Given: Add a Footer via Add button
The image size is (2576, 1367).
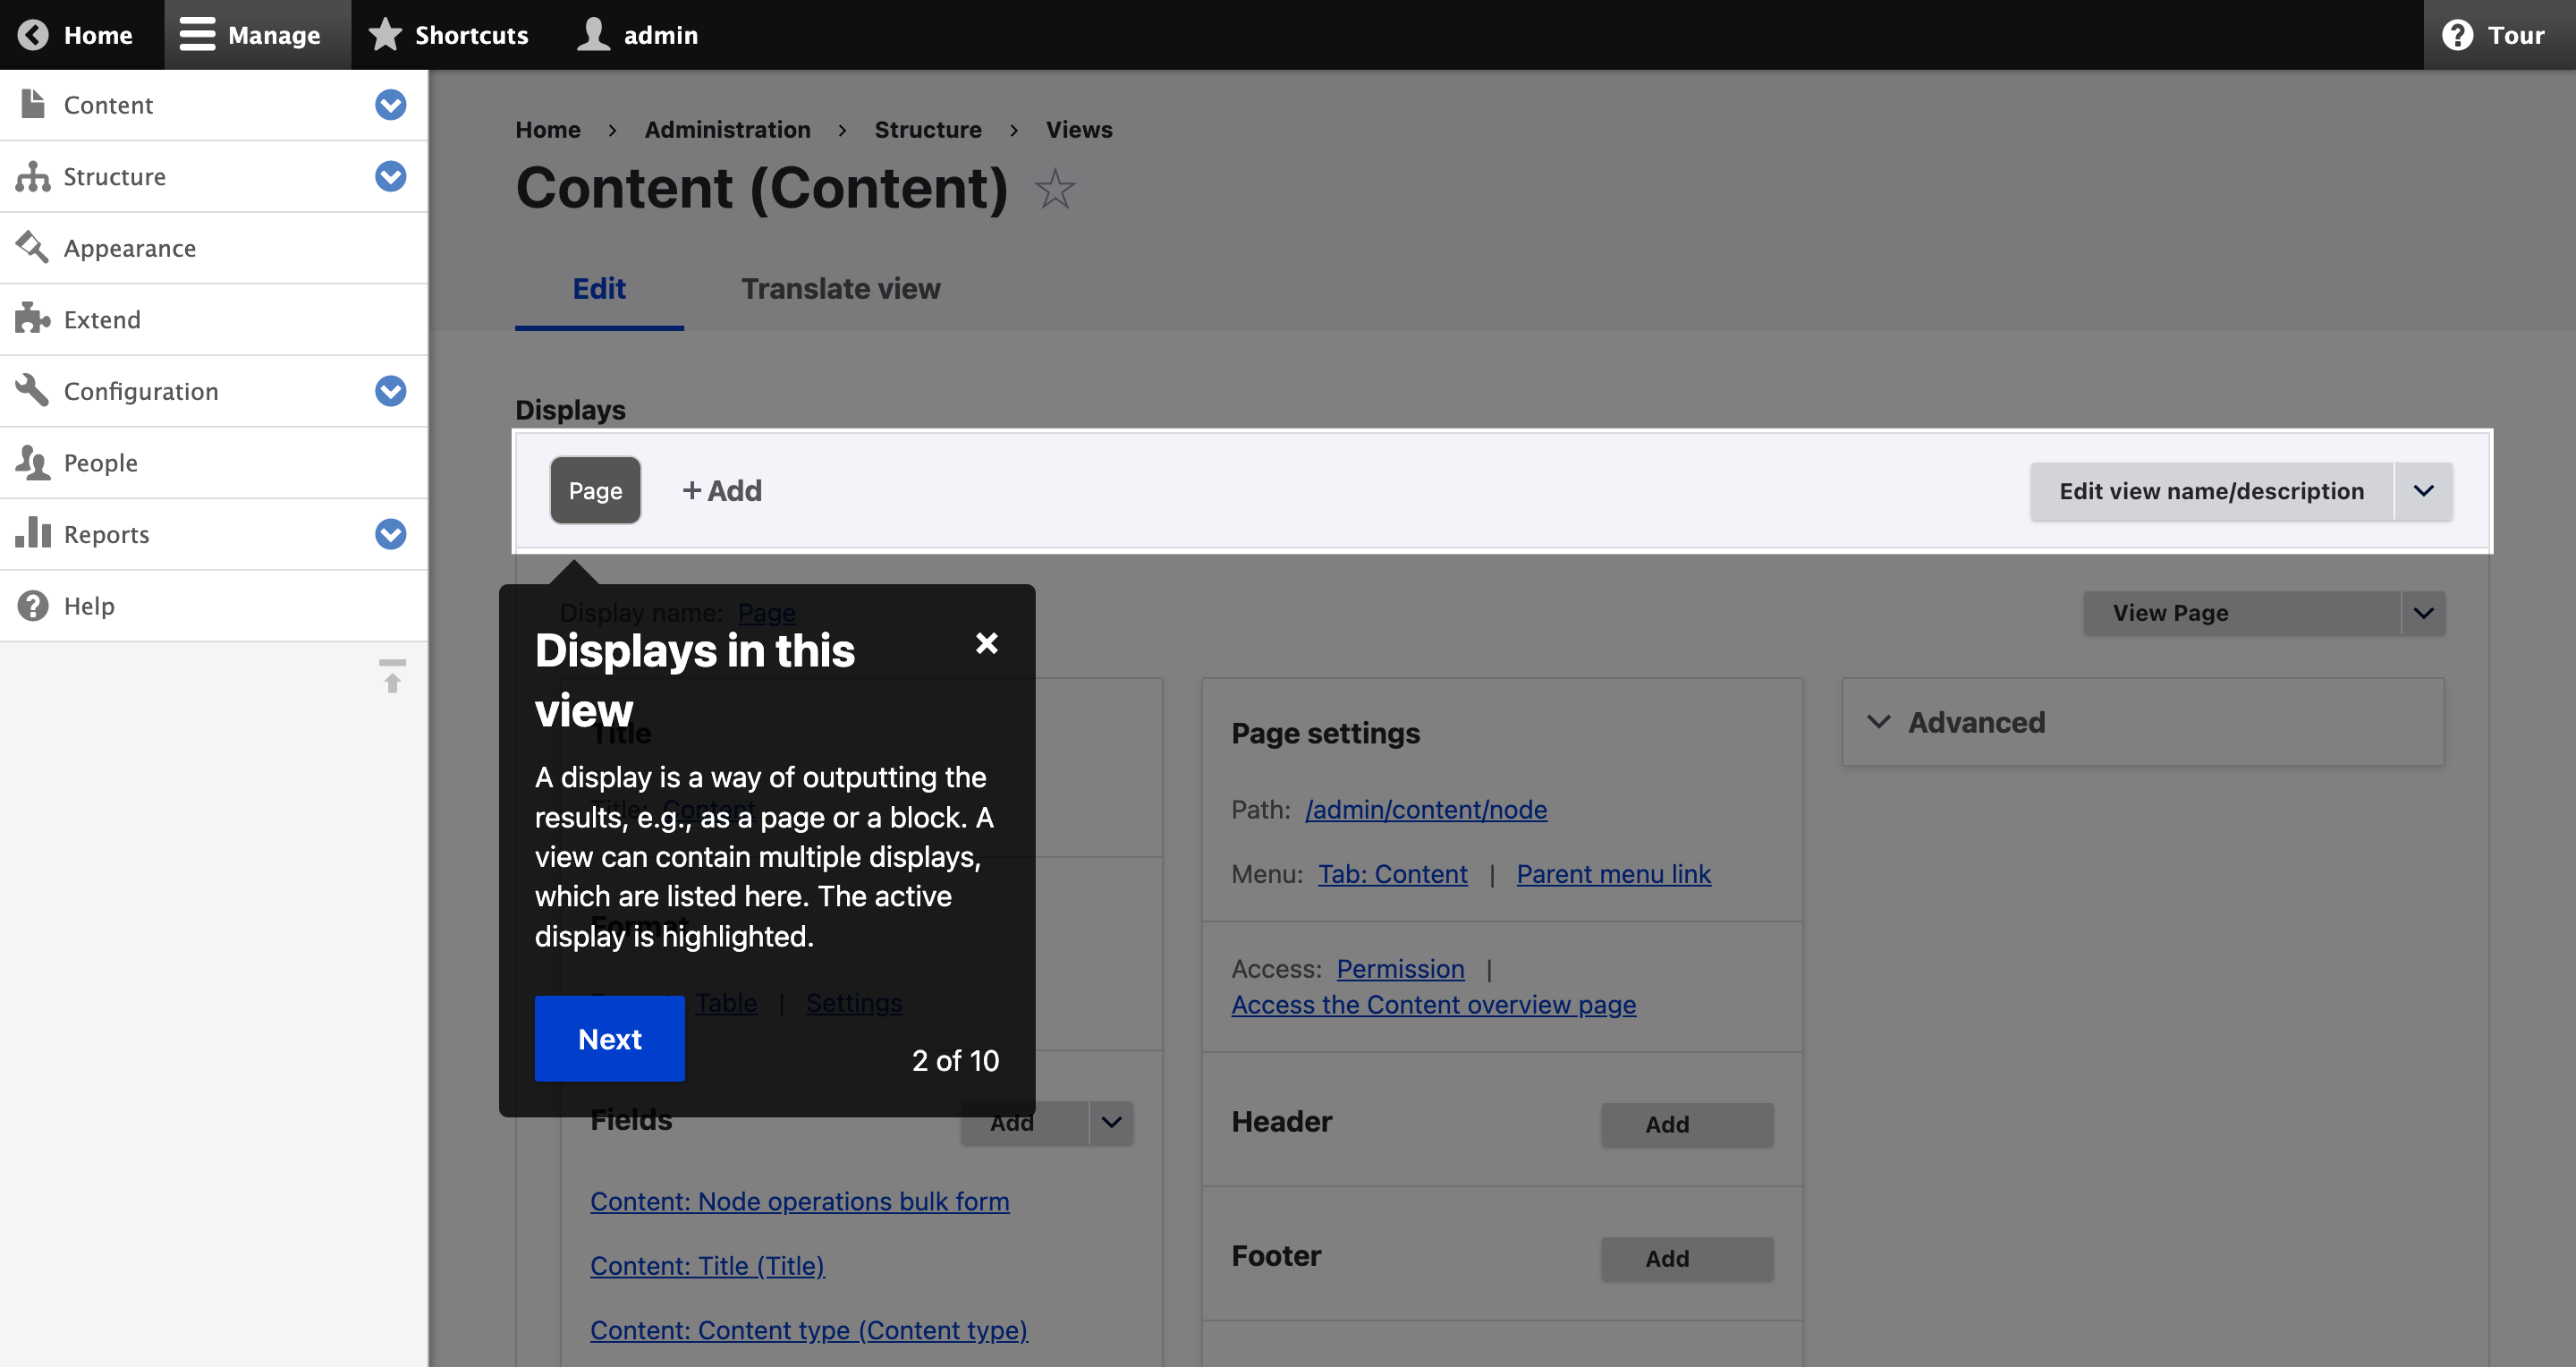Looking at the screenshot, I should click(1686, 1259).
